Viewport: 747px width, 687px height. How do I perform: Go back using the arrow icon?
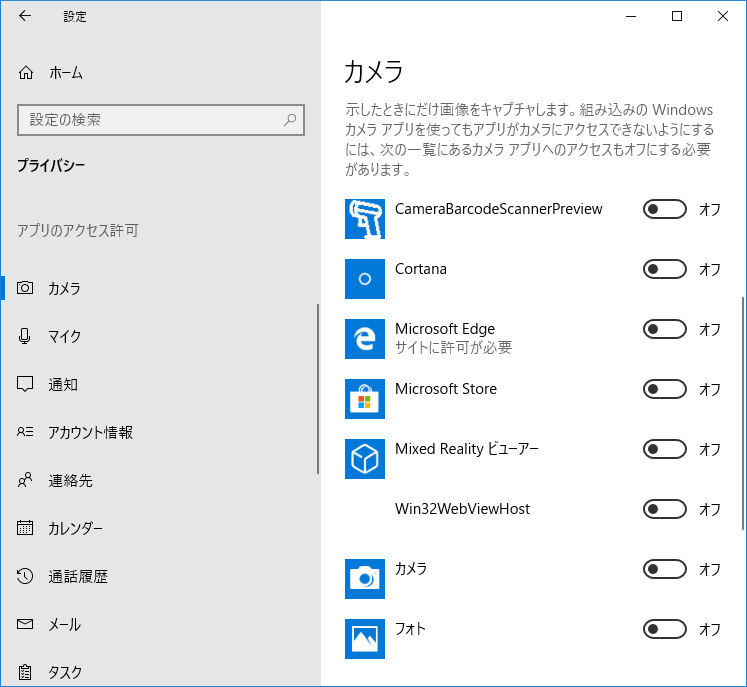(25, 16)
